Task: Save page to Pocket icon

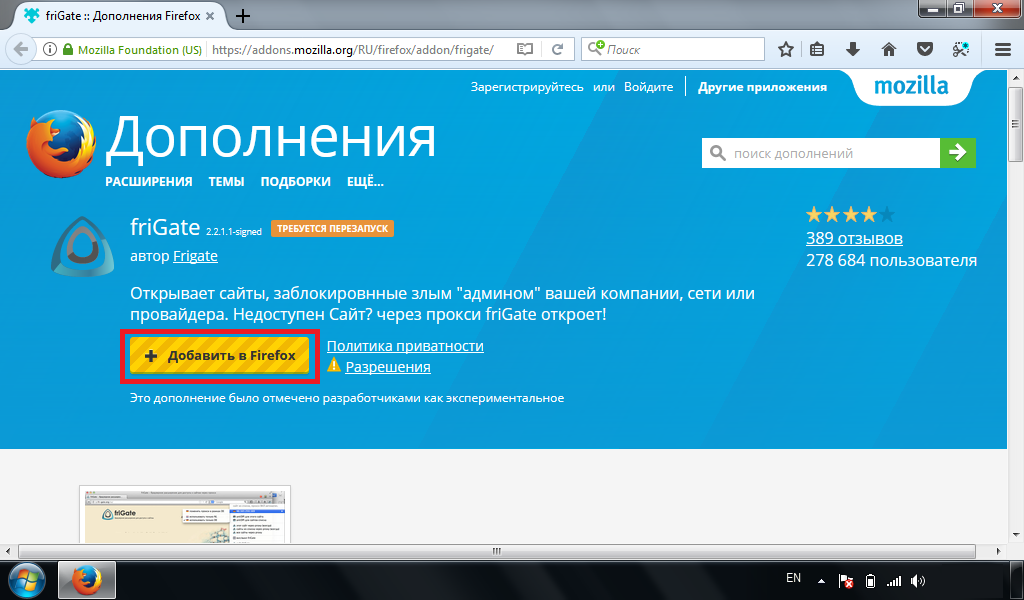Action: point(924,49)
